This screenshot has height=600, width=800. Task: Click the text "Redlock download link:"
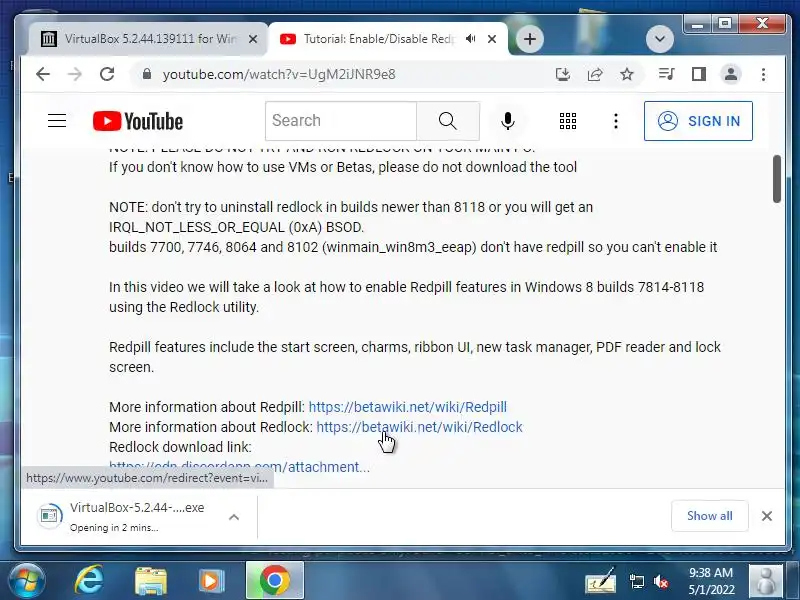coord(180,447)
